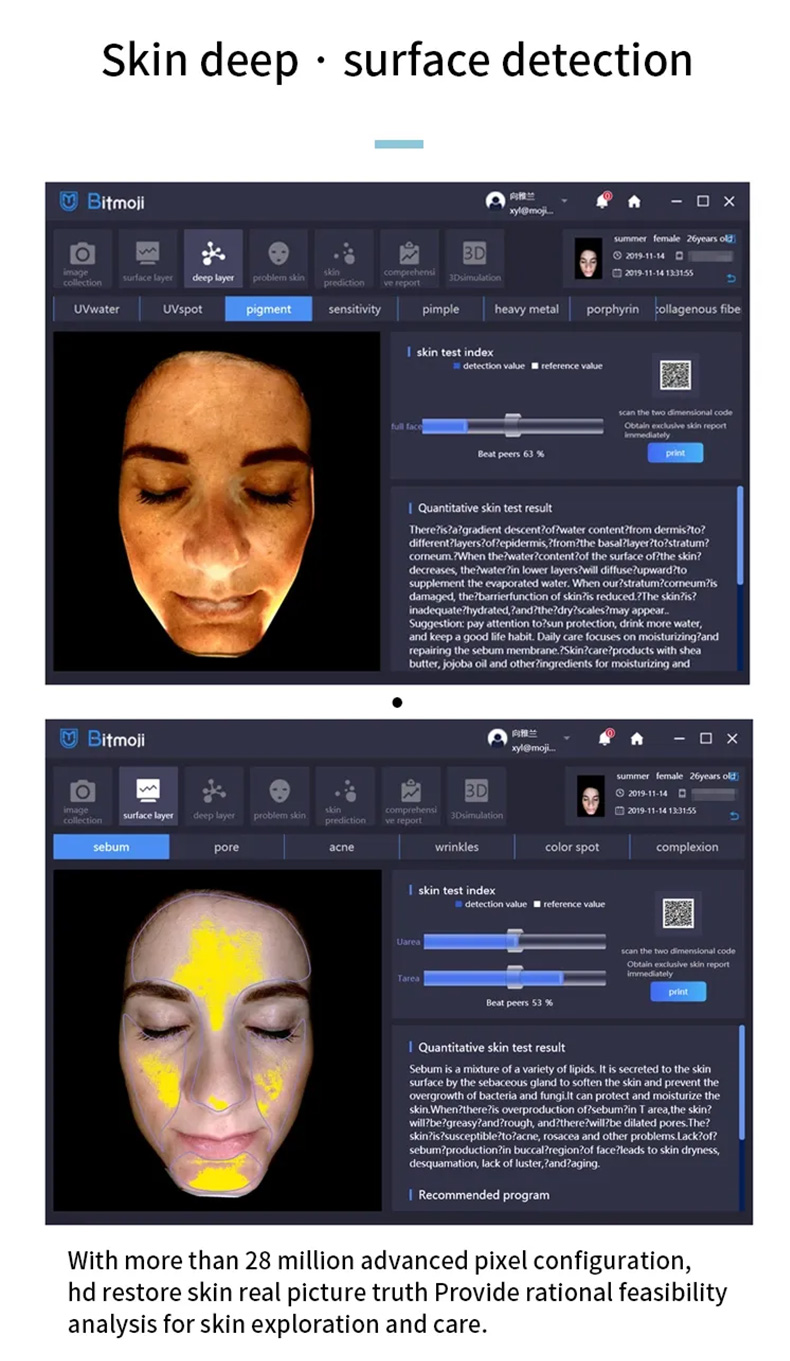Select the color spot tab
790x1361 pixels.
point(572,847)
